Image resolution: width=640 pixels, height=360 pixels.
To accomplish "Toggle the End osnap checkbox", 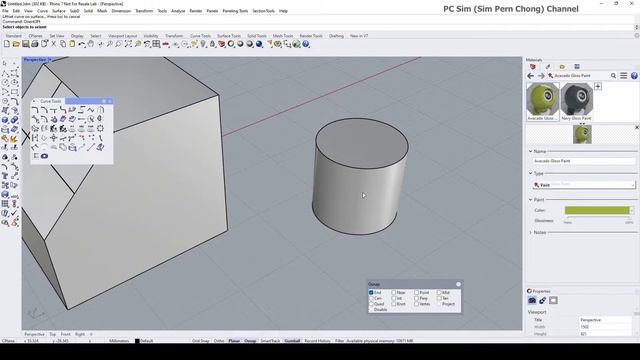I will click(371, 293).
